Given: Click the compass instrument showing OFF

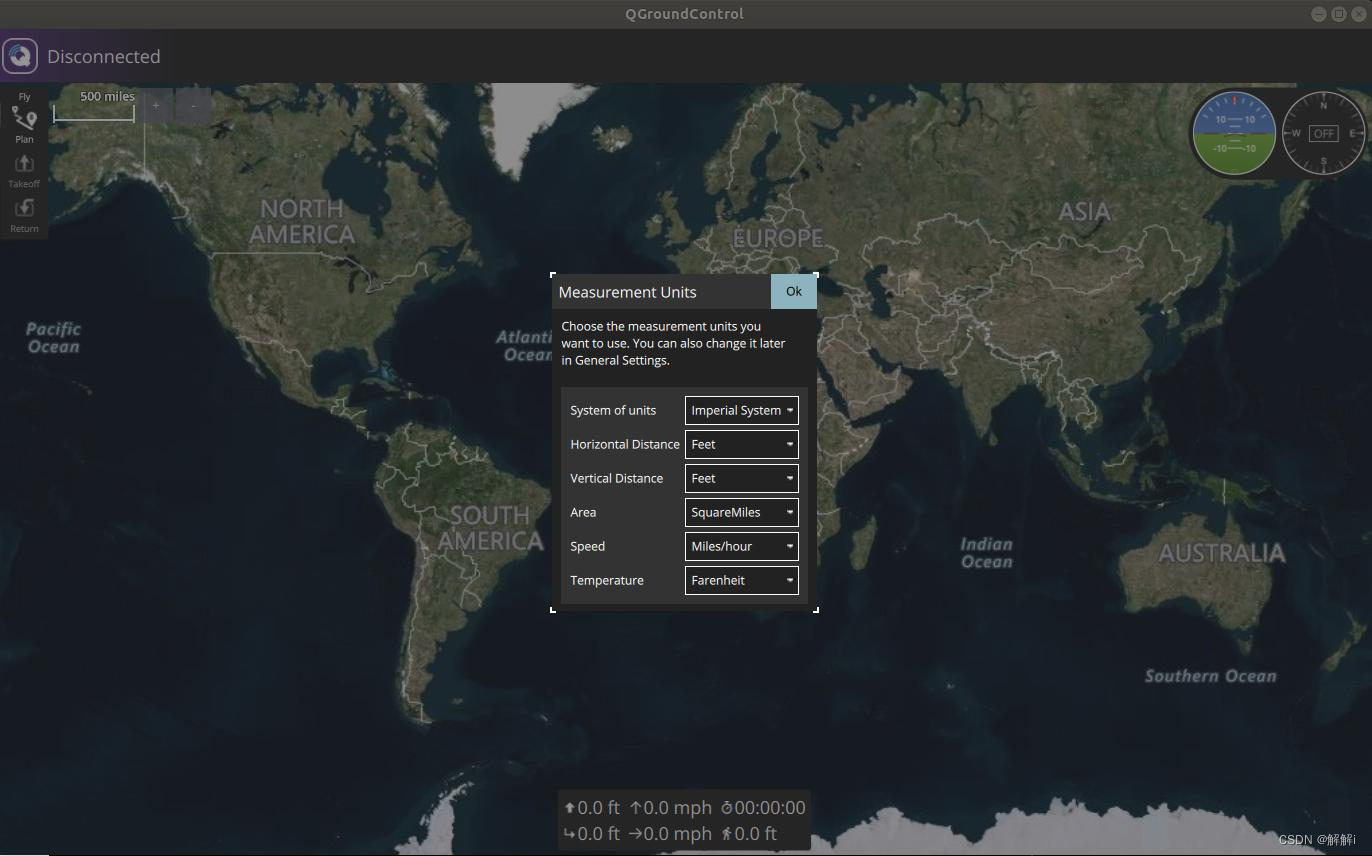Looking at the screenshot, I should point(1324,133).
